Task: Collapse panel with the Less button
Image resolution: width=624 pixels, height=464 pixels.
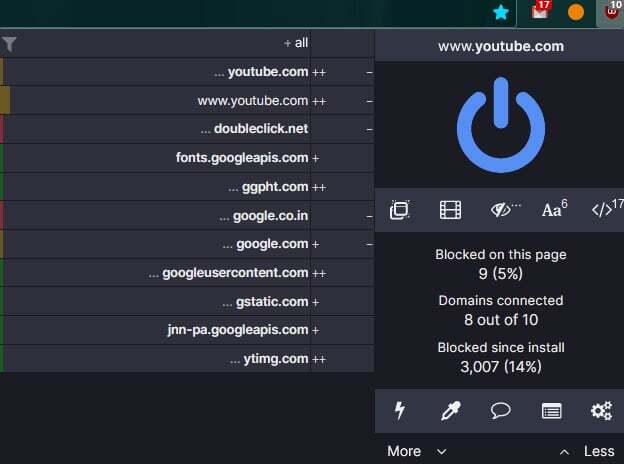Action: pos(587,451)
